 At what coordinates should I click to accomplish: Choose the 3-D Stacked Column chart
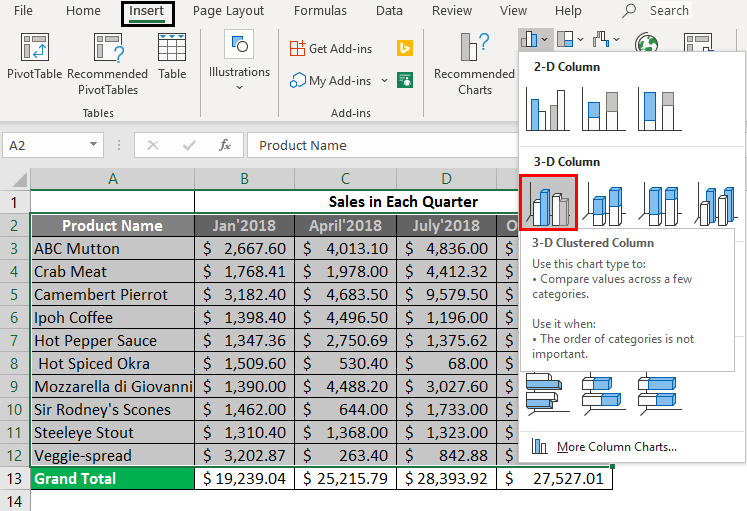coord(606,205)
